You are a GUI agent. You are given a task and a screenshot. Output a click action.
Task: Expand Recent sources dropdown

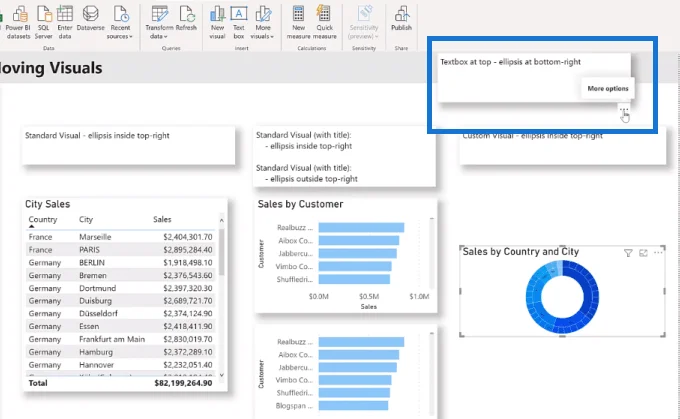click(x=120, y=23)
